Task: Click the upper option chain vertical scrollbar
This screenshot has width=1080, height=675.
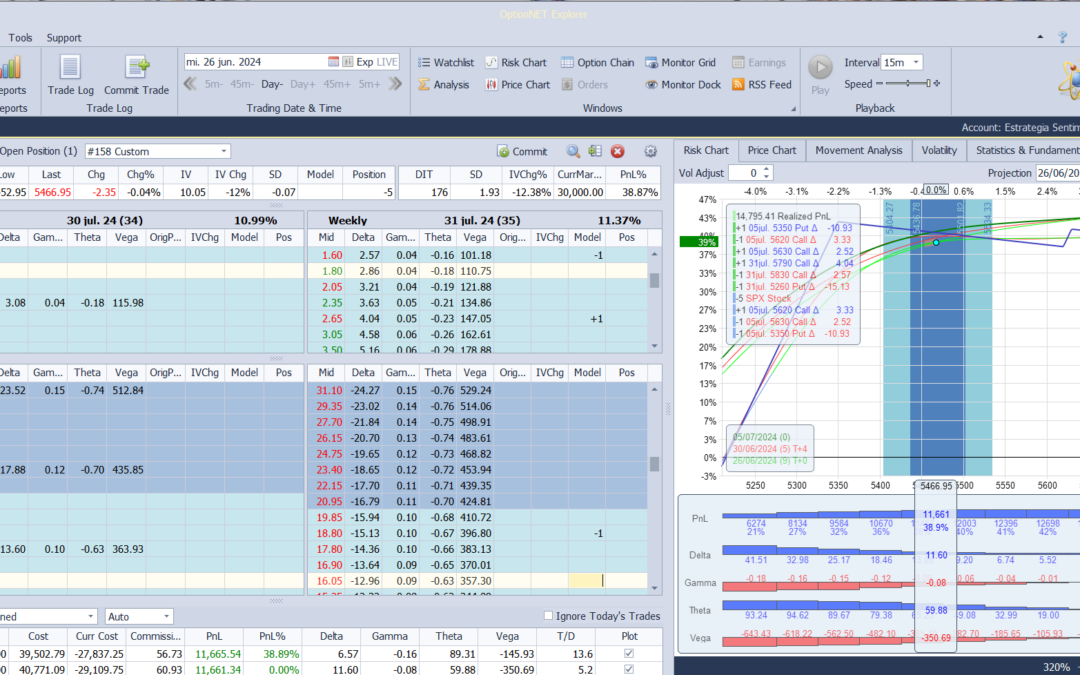Action: pyautogui.click(x=654, y=300)
